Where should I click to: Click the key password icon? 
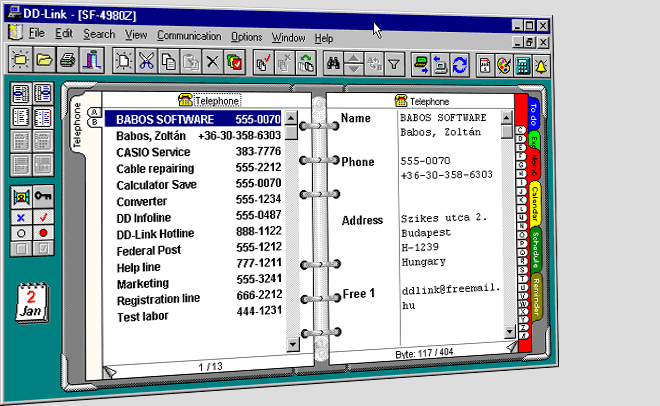point(43,197)
